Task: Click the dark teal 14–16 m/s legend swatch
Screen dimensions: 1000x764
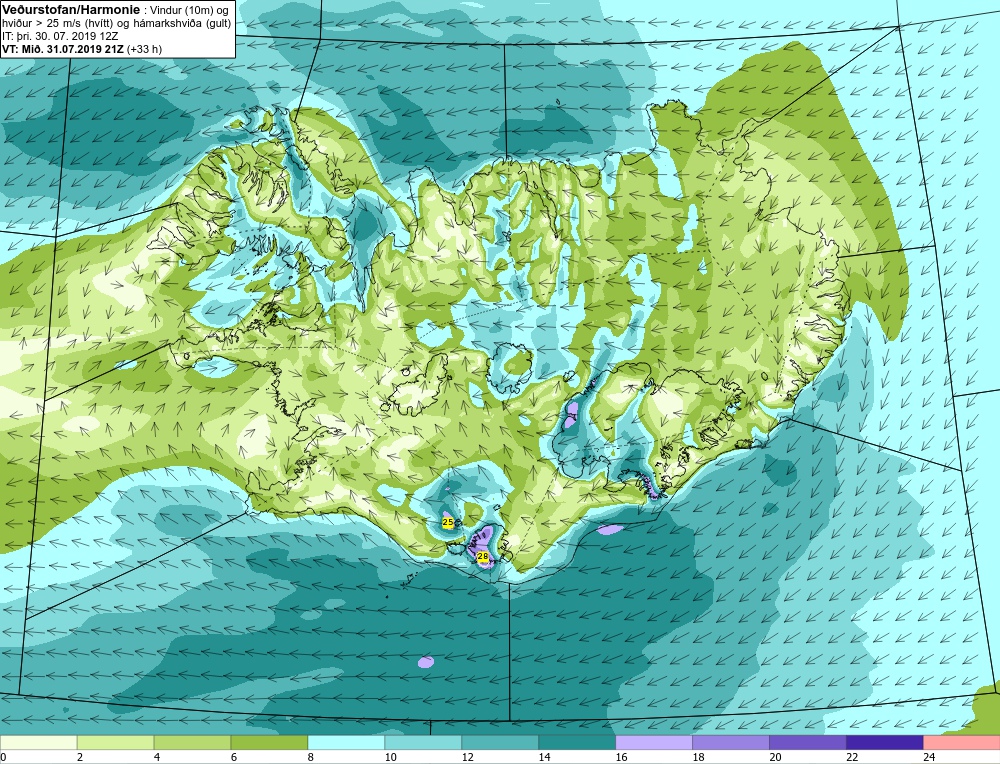Action: 577,743
